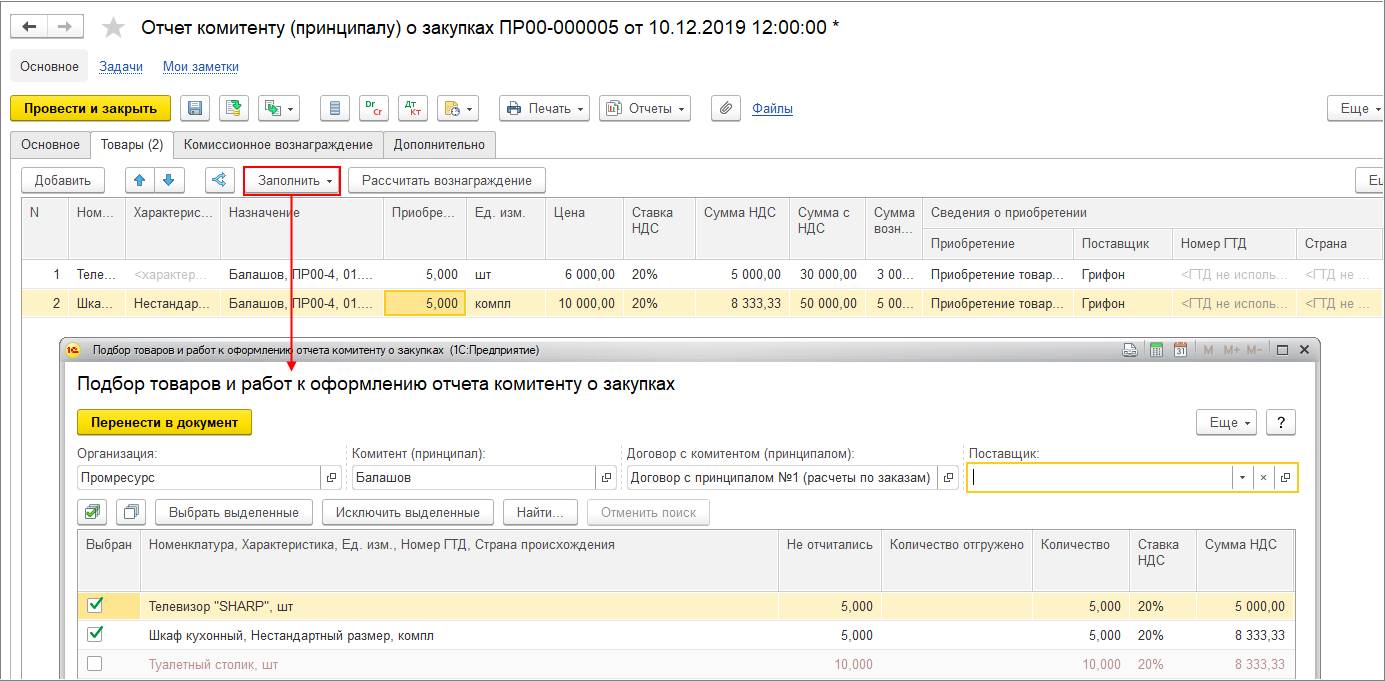
Task: Click check-all icon in selection dialog
Action: pos(92,512)
